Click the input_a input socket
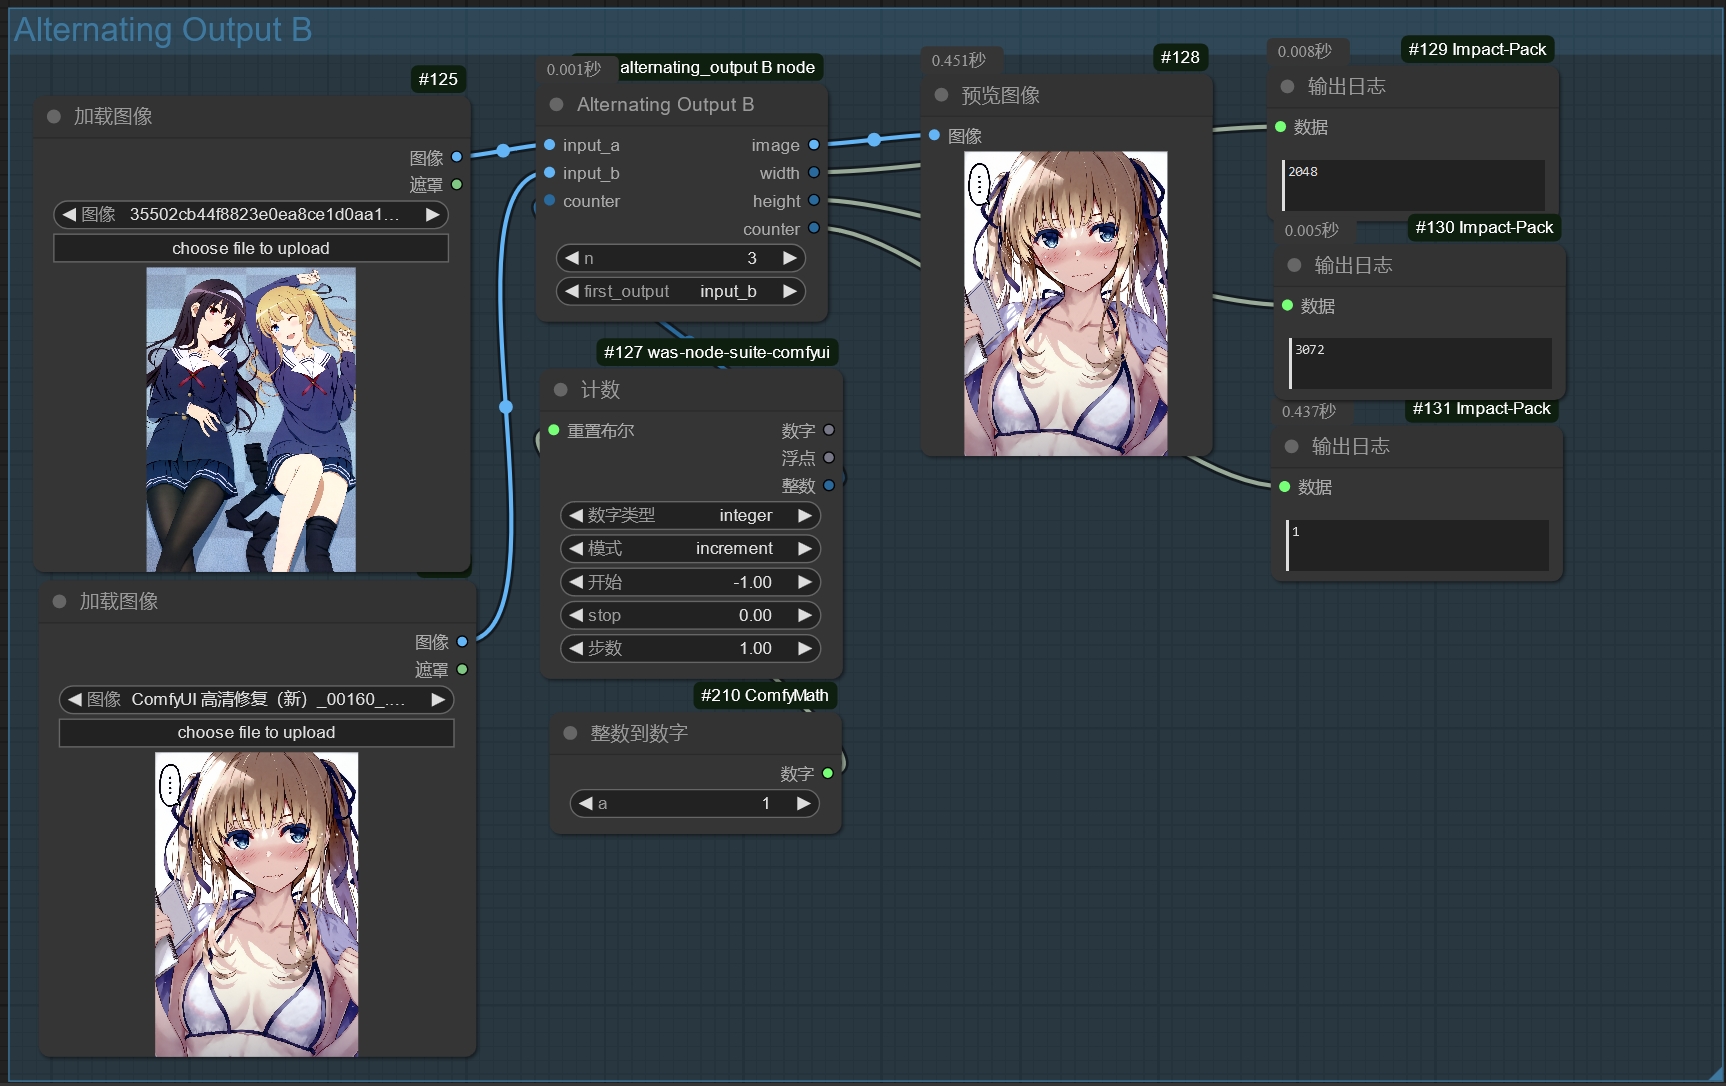Screen dimensions: 1726x1086 tap(550, 145)
